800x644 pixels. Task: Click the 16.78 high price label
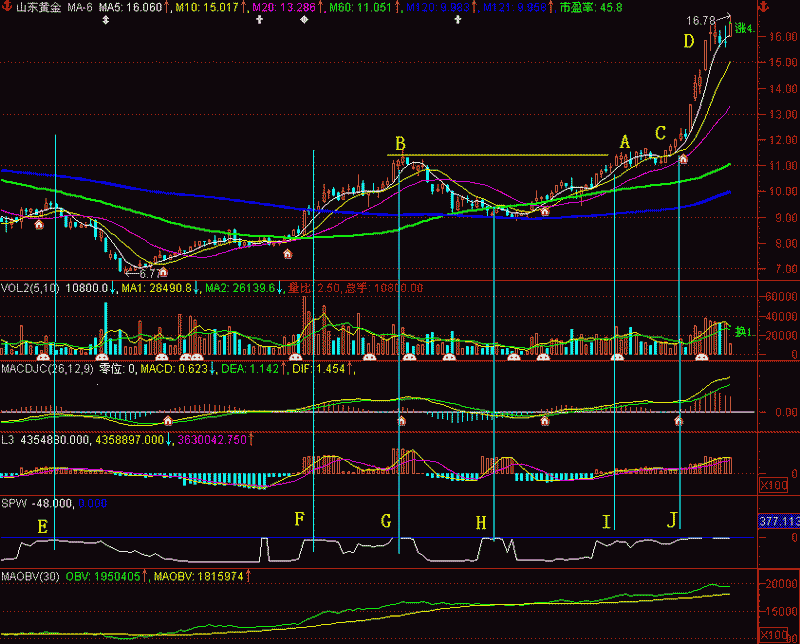click(701, 20)
